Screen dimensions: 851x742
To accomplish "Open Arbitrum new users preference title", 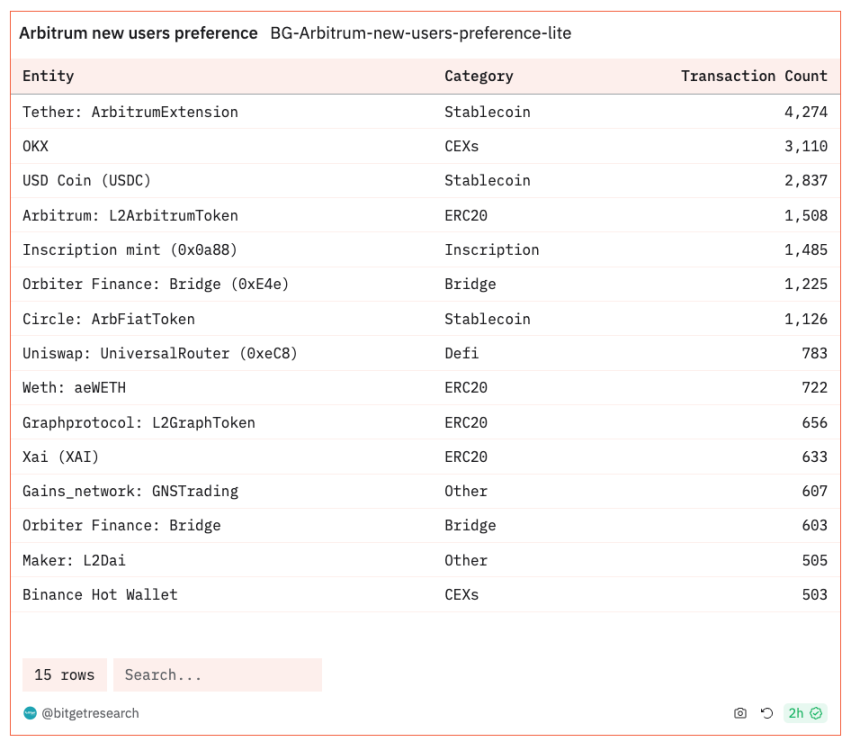I will [x=138, y=33].
